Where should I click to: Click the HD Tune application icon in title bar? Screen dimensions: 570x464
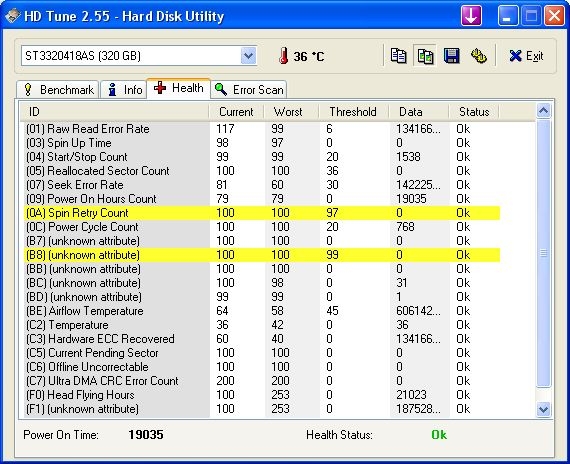[x=12, y=16]
